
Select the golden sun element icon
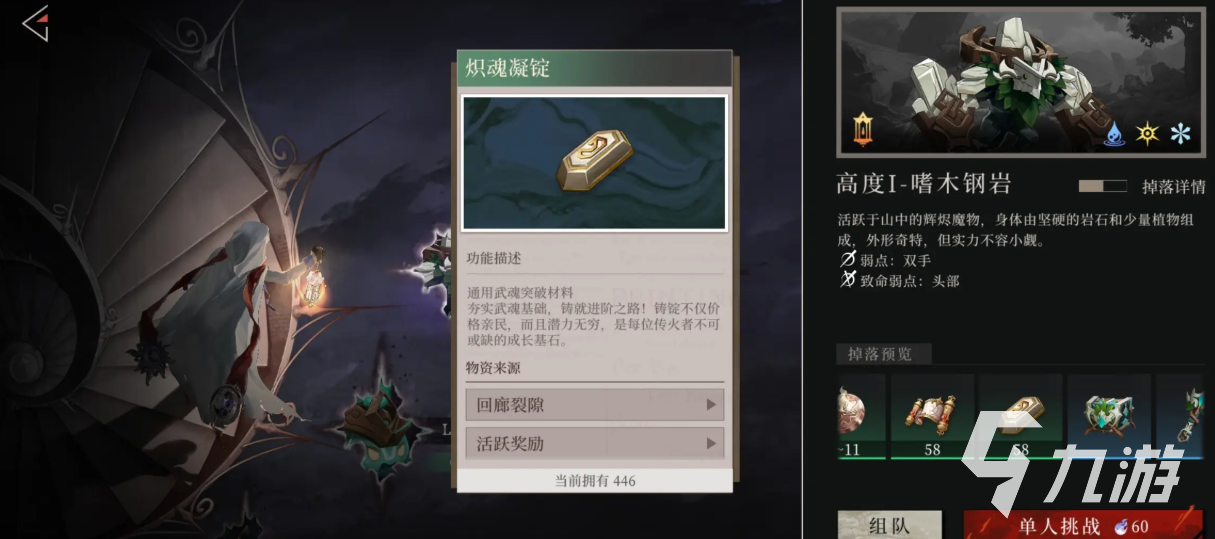tap(1147, 134)
